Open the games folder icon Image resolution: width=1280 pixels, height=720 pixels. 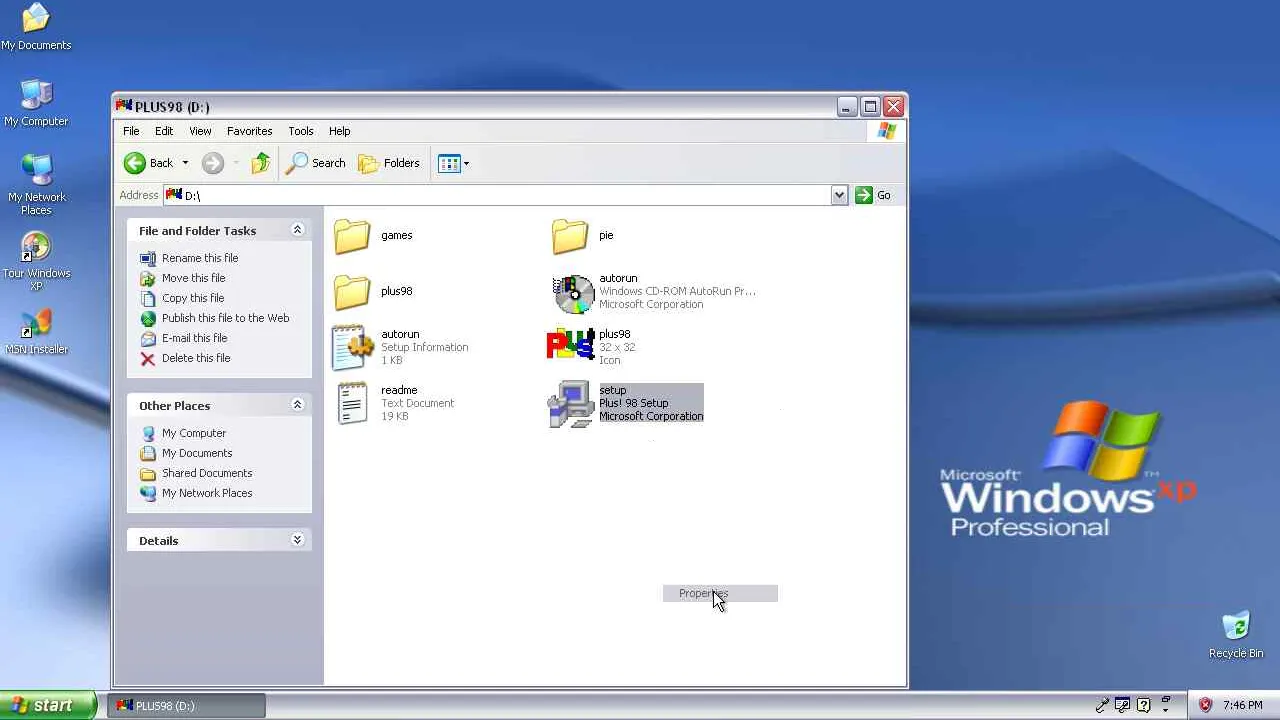pyautogui.click(x=352, y=236)
